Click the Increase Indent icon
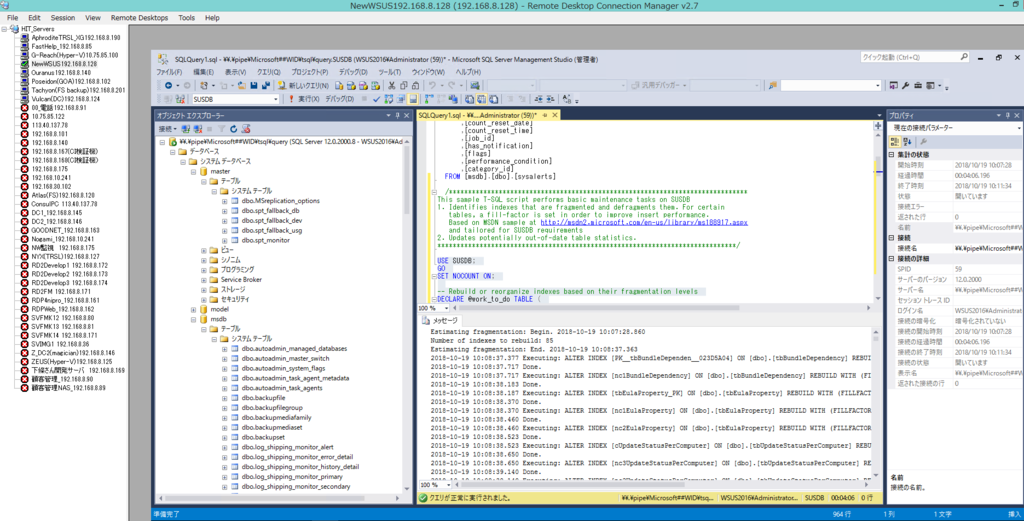Screen dimensions: 1024x521 point(550,99)
